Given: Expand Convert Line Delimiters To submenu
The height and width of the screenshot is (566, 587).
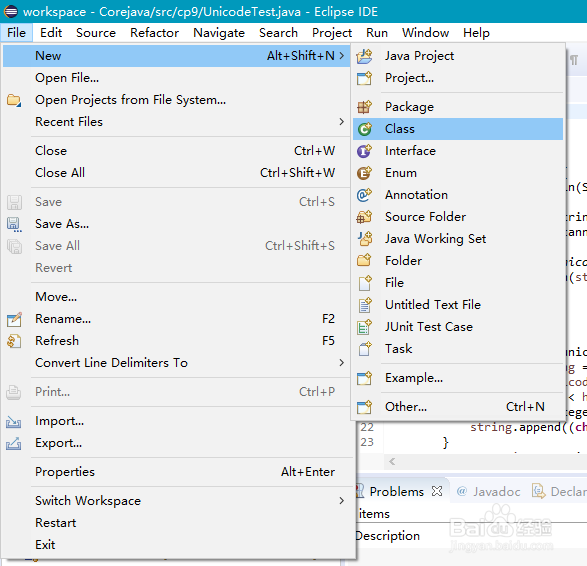Looking at the screenshot, I should click(x=341, y=362).
